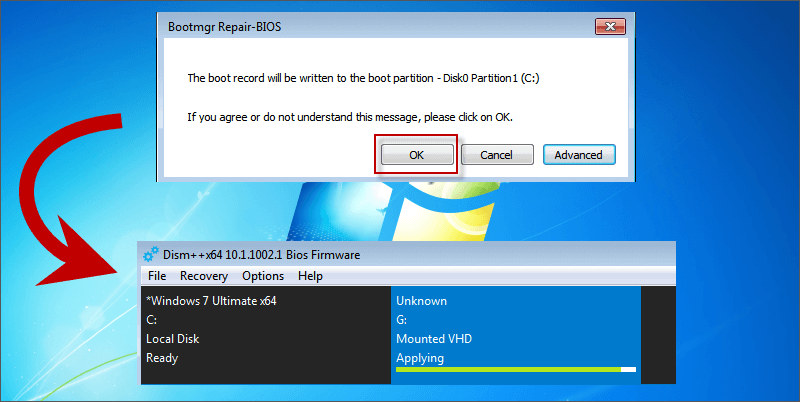Viewport: 800px width, 402px height.
Task: Click OK in the Bootmgr Repair dialog
Action: coord(417,155)
